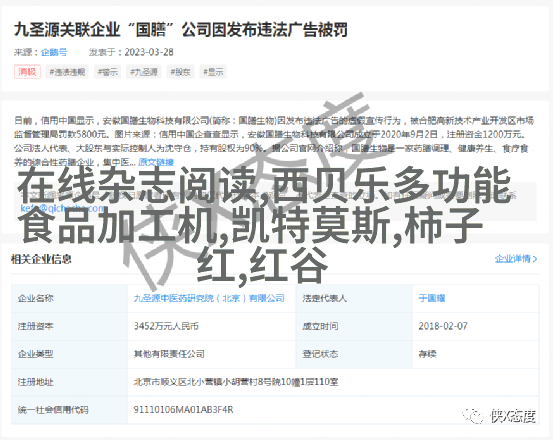
Task: Open 九圣源中医药研究院（北京）有限公司 company link
Action: (x=209, y=298)
